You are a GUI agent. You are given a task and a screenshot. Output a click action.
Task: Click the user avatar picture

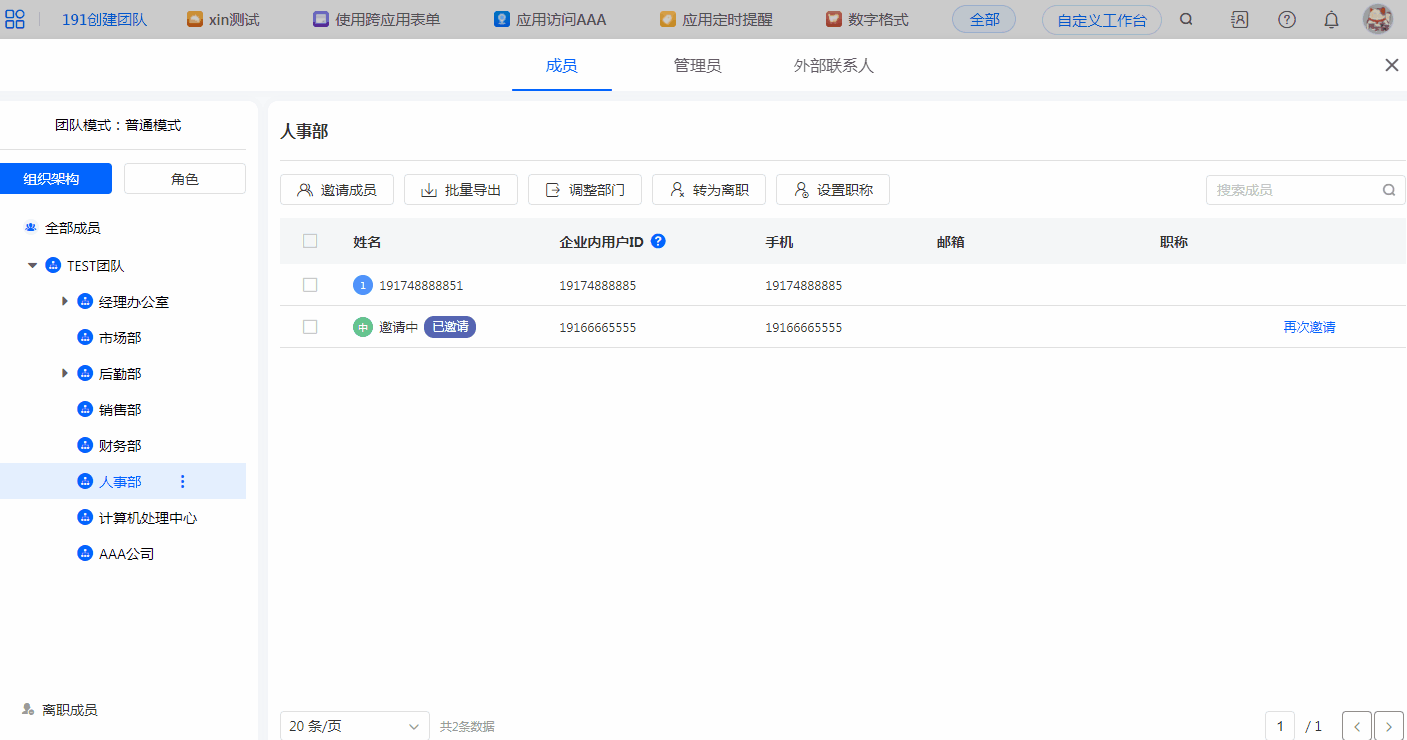click(1378, 19)
